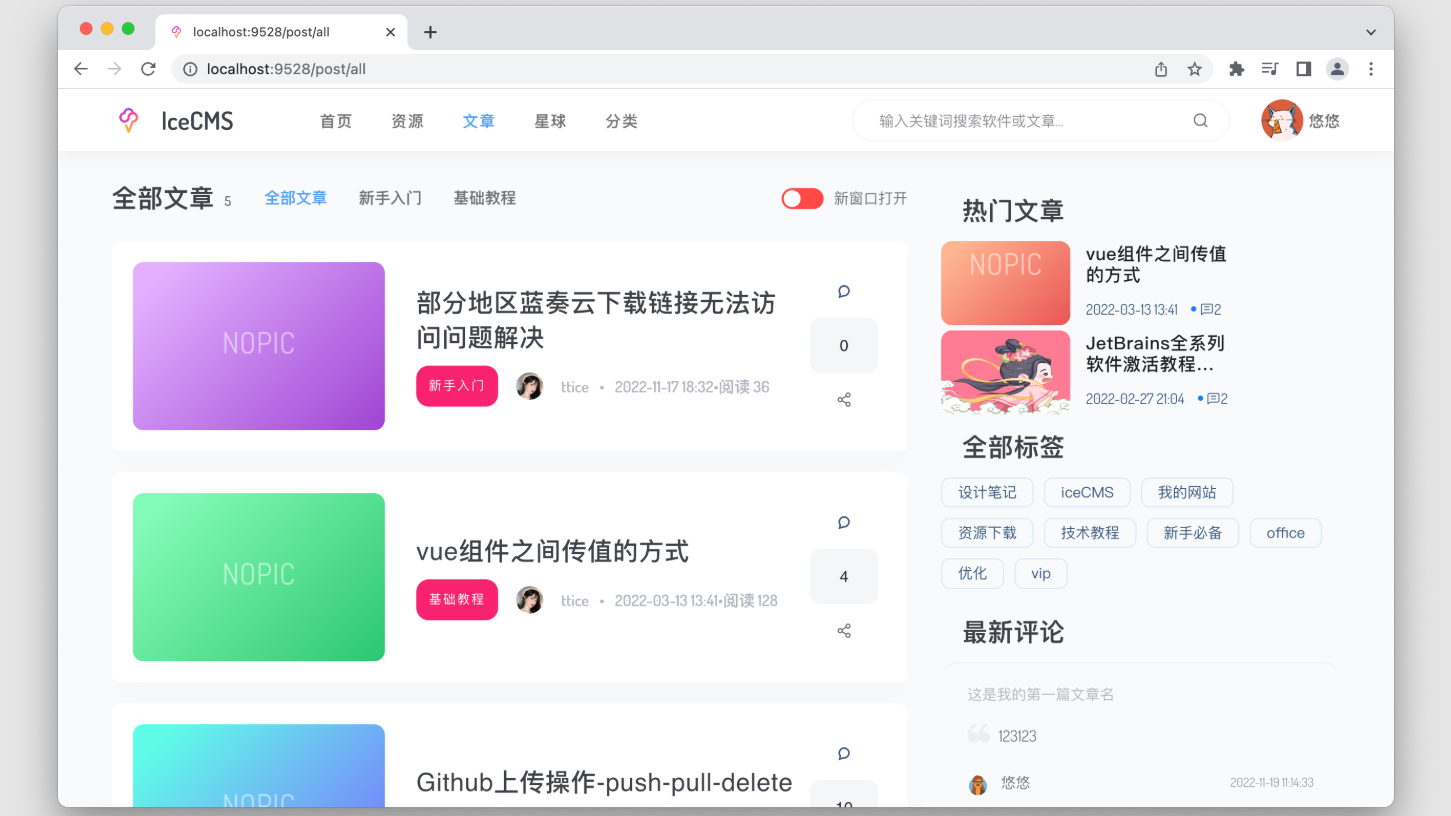The height and width of the screenshot is (816, 1451).
Task: Click the upvote count on the first article
Action: click(x=843, y=345)
